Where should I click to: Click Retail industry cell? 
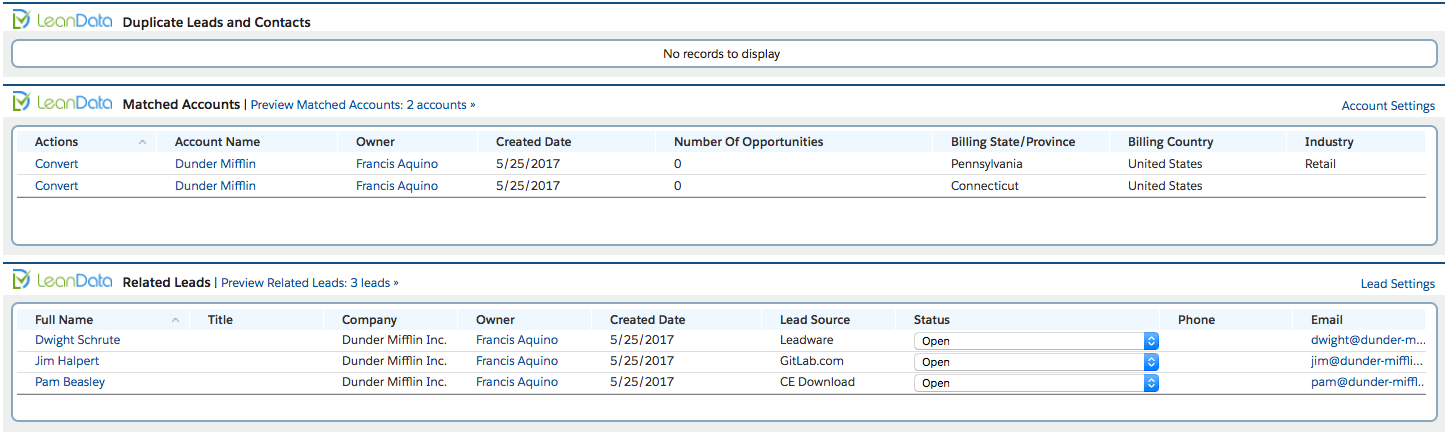[x=1320, y=164]
